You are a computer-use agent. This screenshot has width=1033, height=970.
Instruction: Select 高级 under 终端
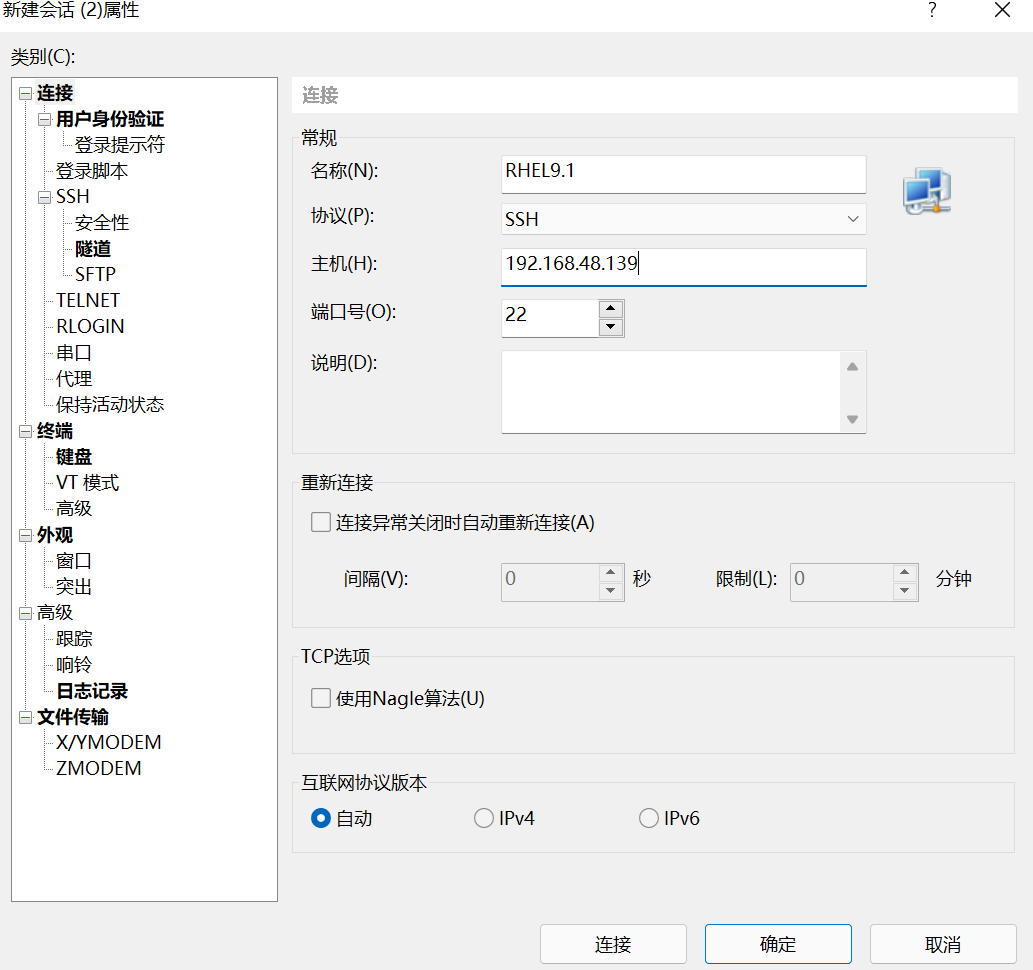[73, 509]
